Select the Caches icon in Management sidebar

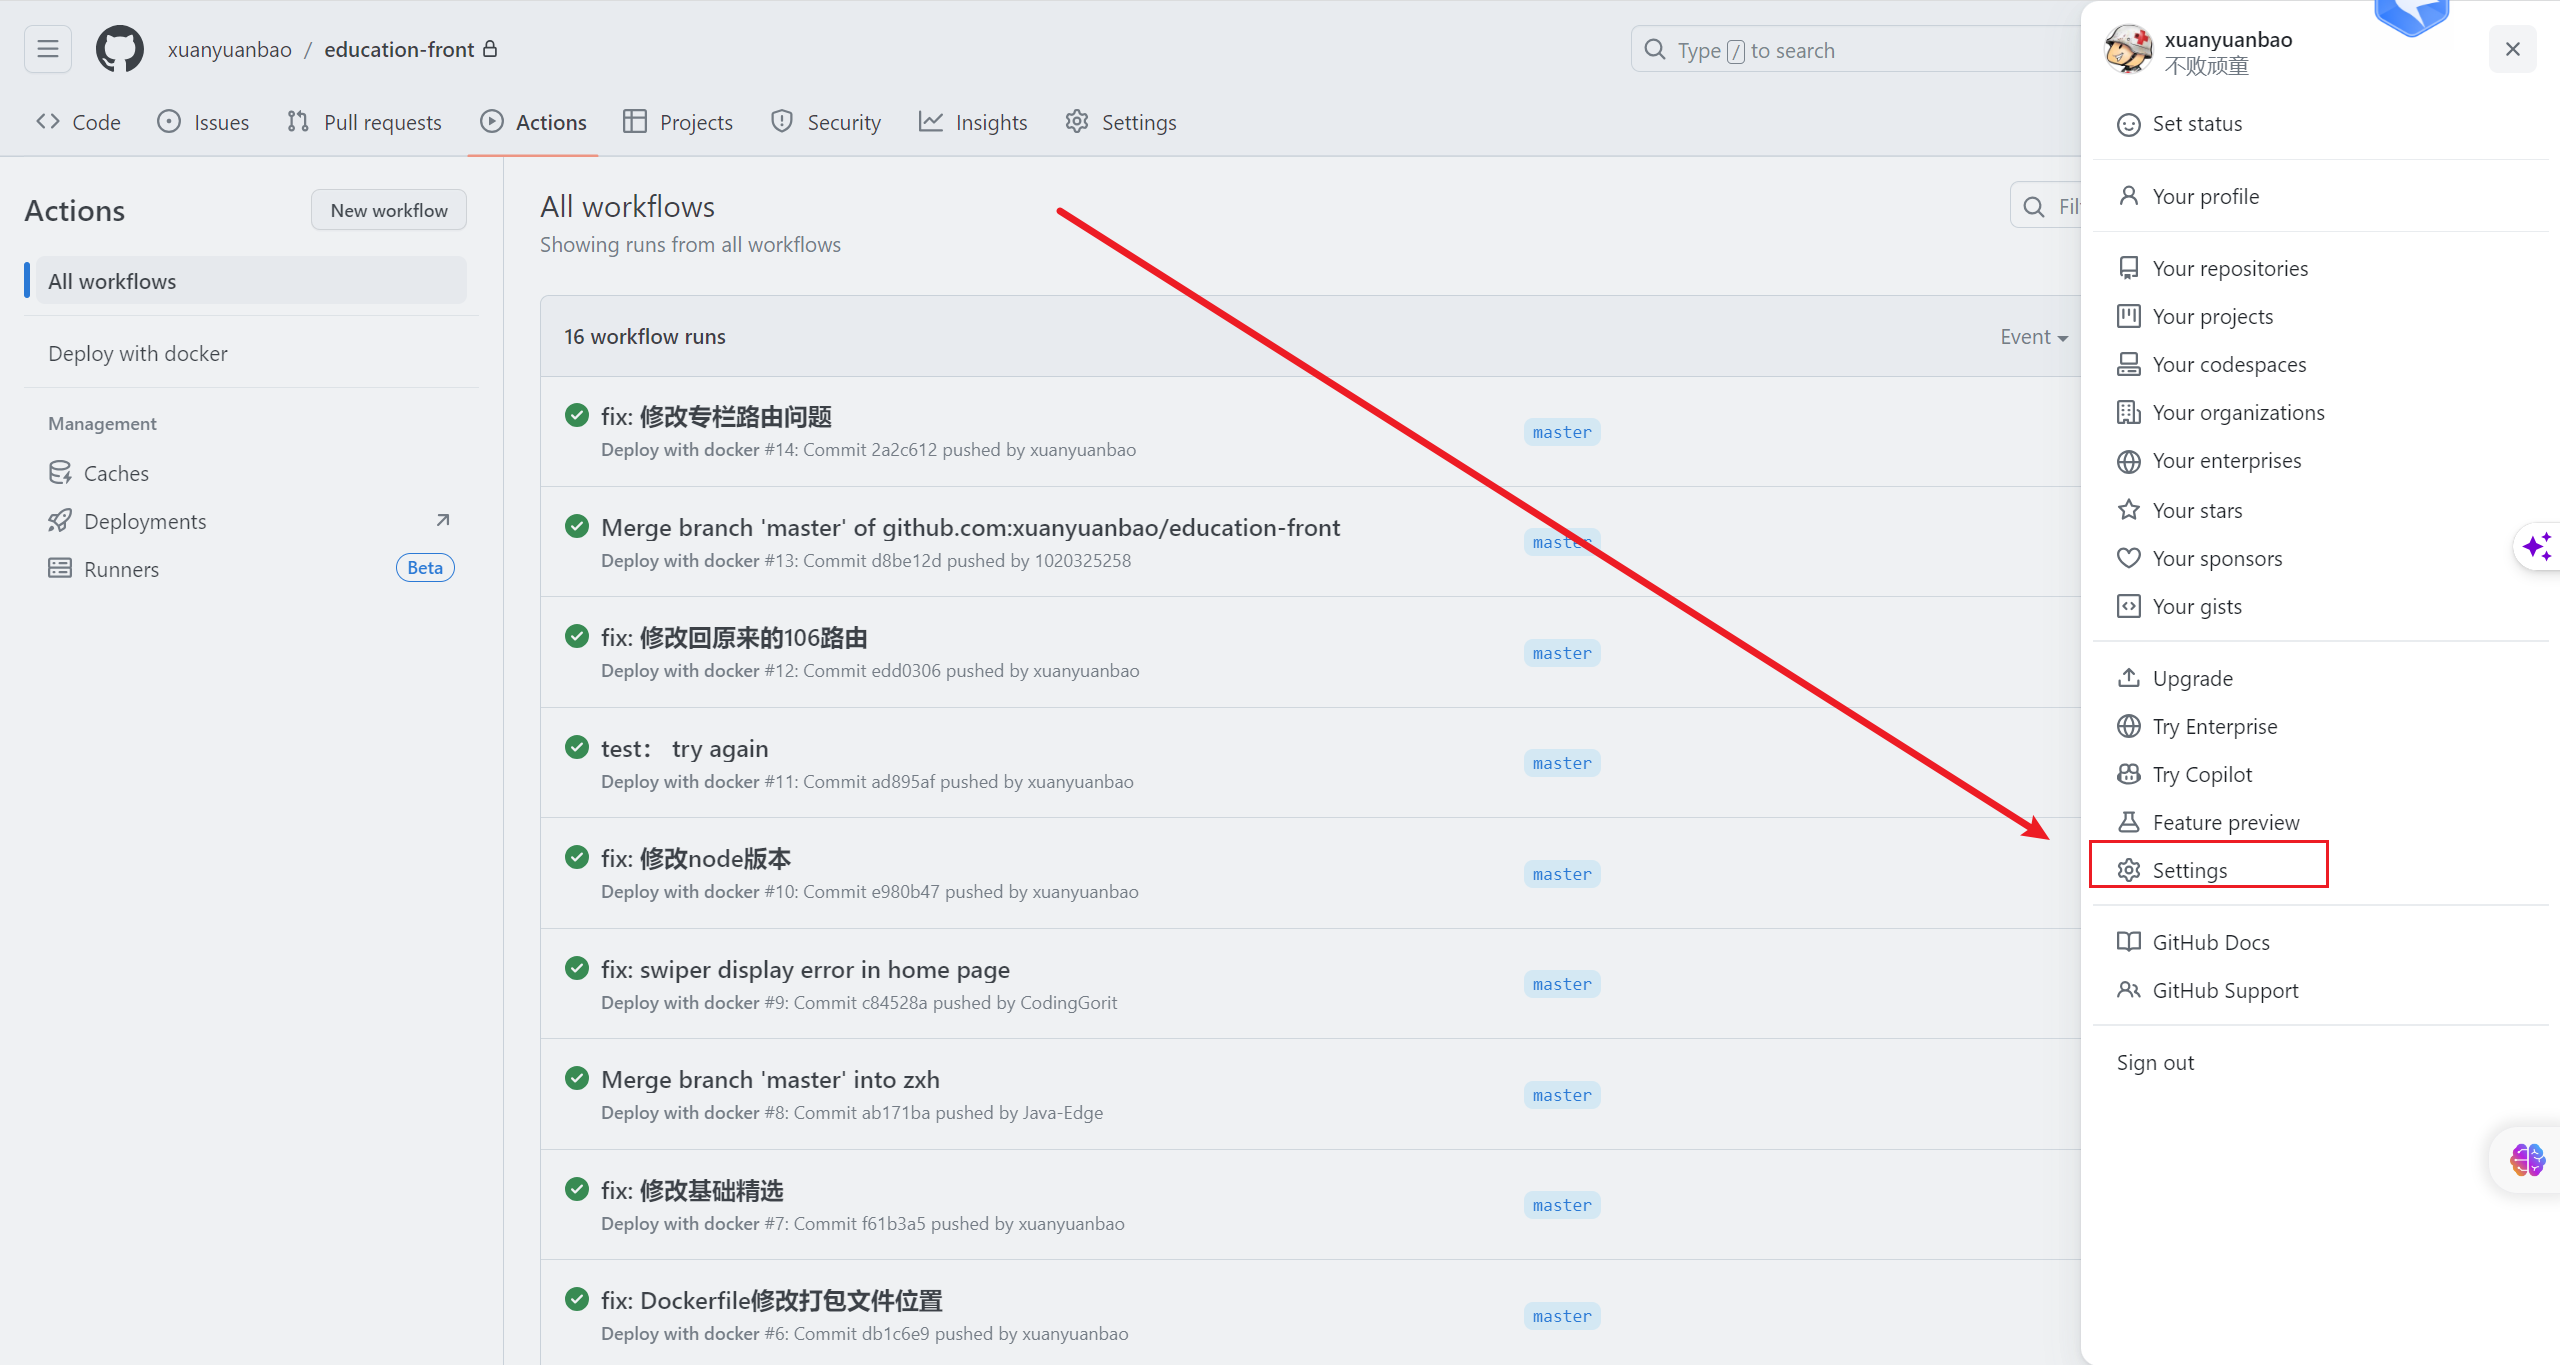[61, 472]
